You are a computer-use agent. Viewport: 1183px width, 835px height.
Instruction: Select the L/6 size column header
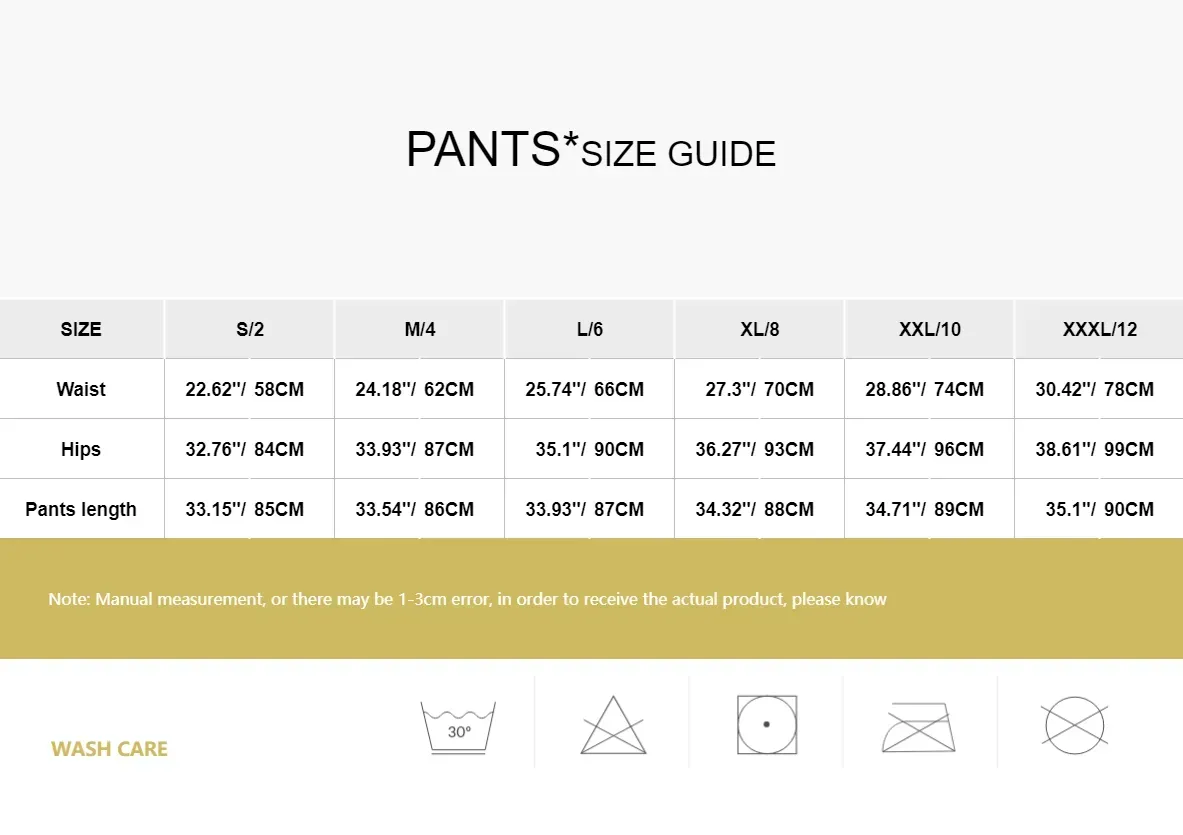point(589,329)
